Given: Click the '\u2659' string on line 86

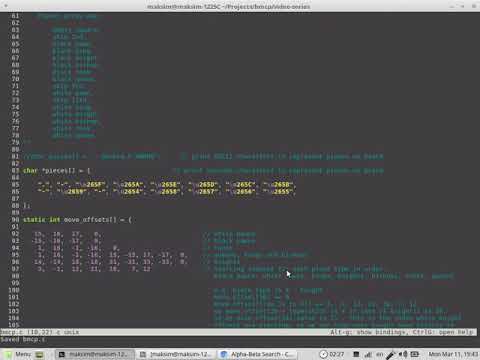Looking at the screenshot, I should click(x=71, y=192).
